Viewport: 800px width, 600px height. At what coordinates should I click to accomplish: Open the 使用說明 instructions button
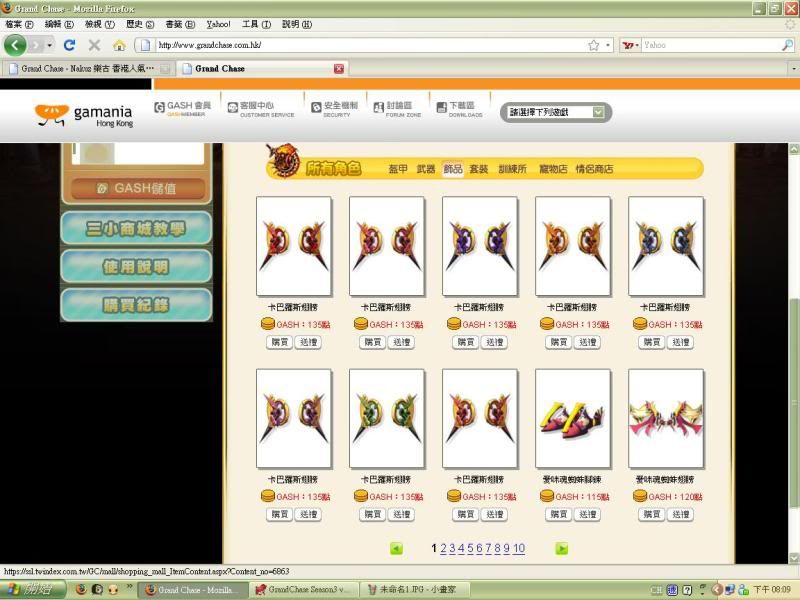[136, 266]
